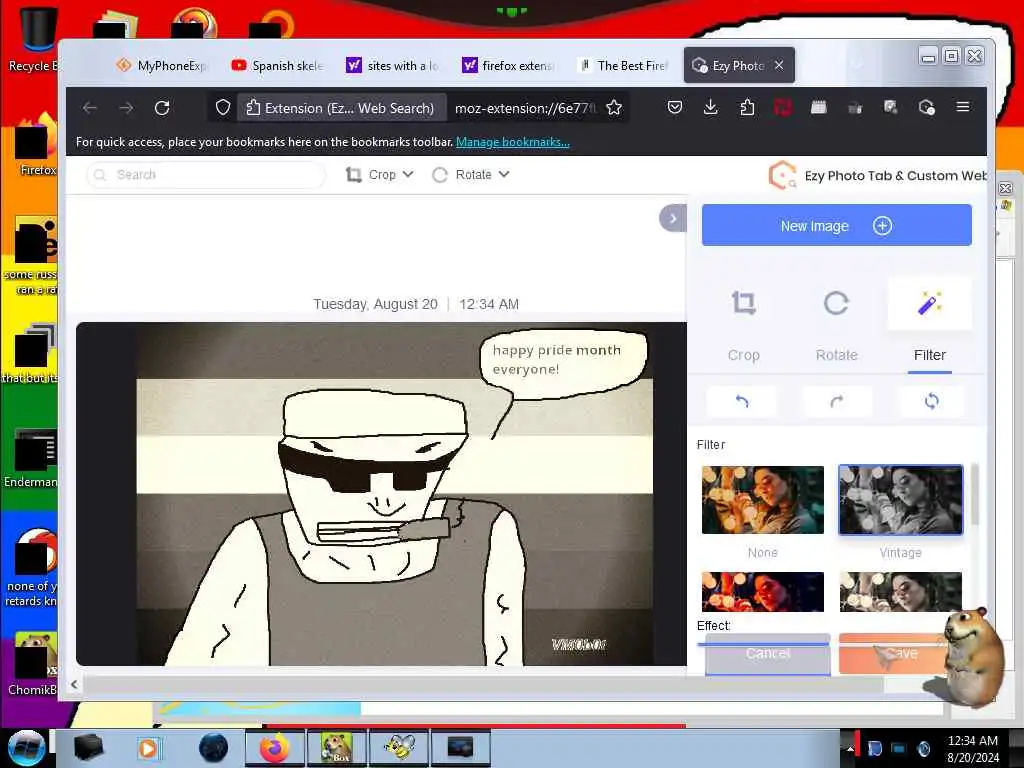
Task: Close the Ezy Photo tab
Action: tap(779, 65)
